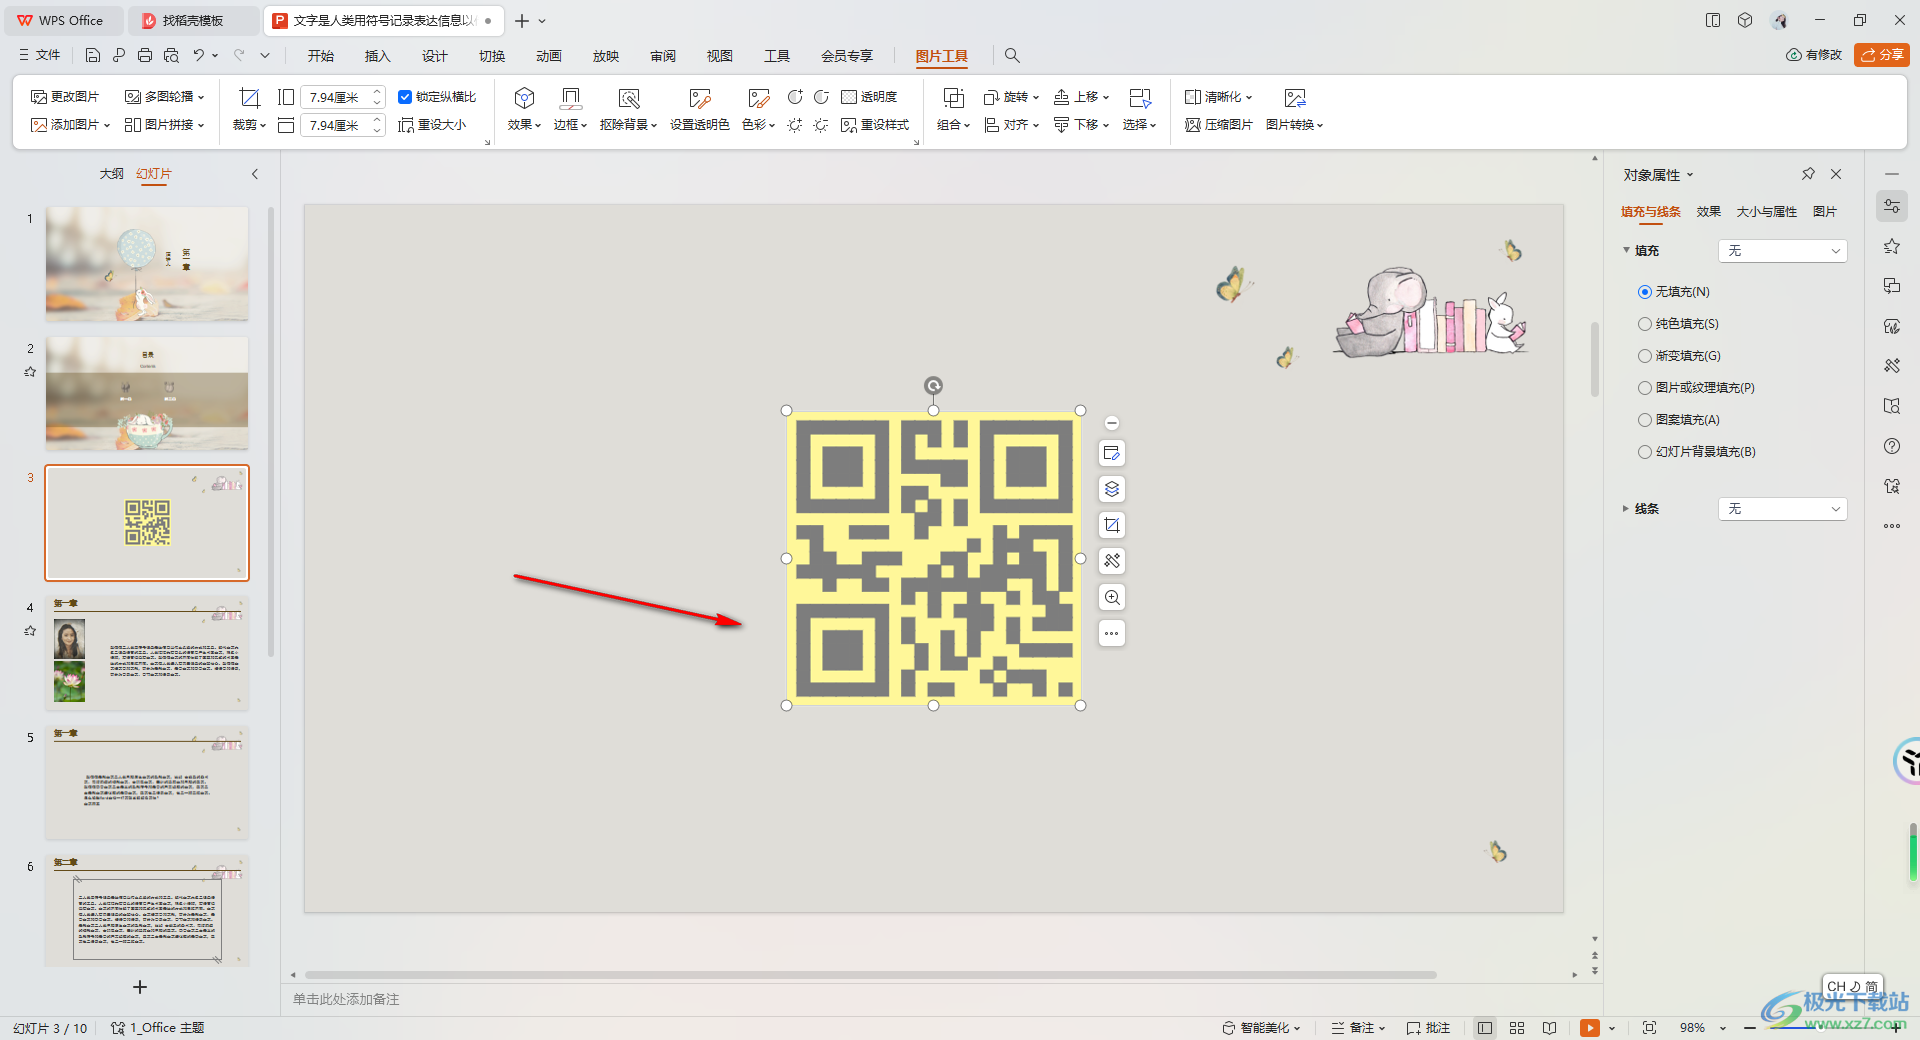Click the 重设样式 reset style button

[875, 125]
